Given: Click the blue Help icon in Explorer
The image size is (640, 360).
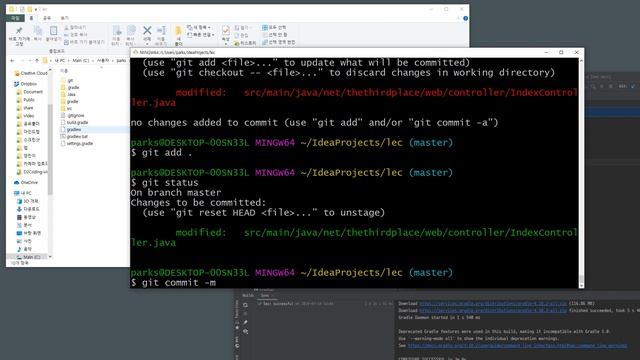Looking at the screenshot, I should 465,18.
